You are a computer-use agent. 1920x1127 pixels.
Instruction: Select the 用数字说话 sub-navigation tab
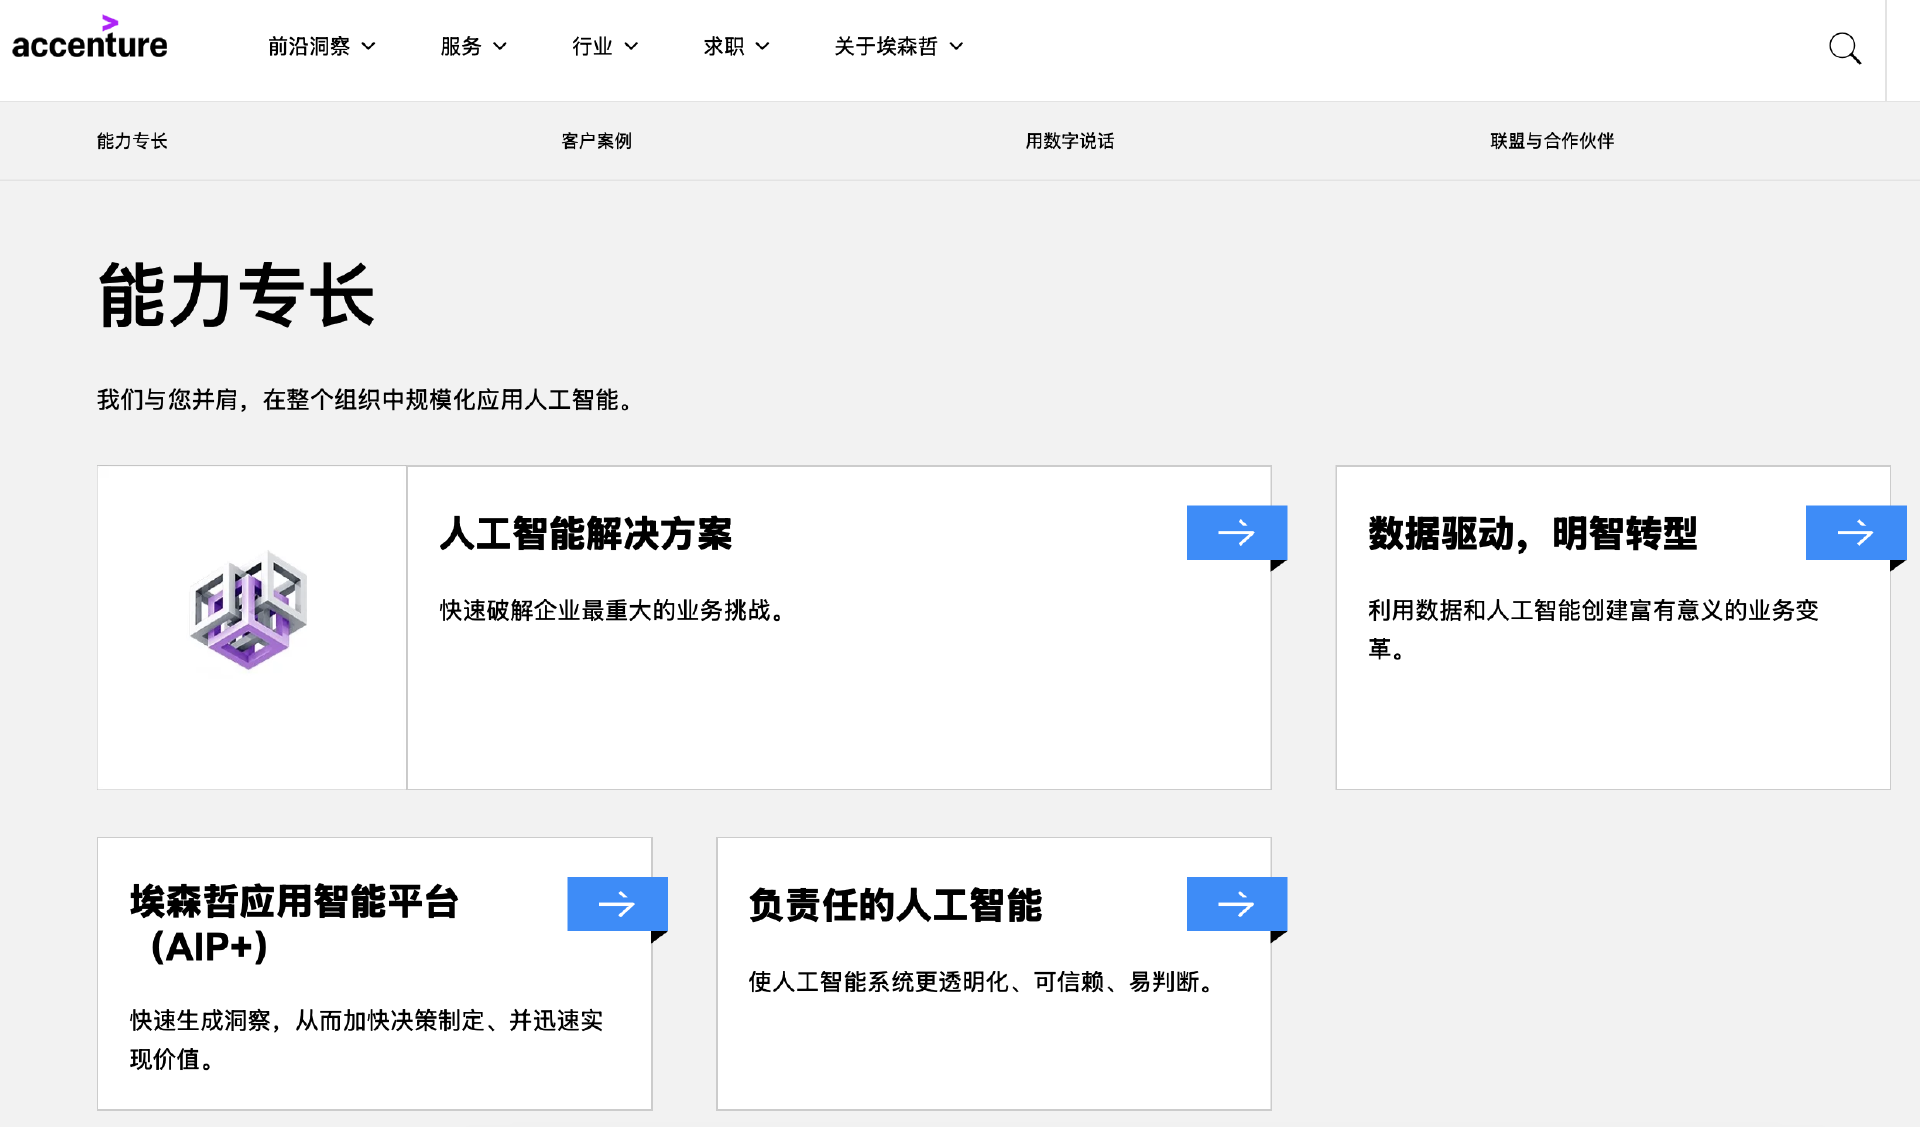tap(1069, 141)
